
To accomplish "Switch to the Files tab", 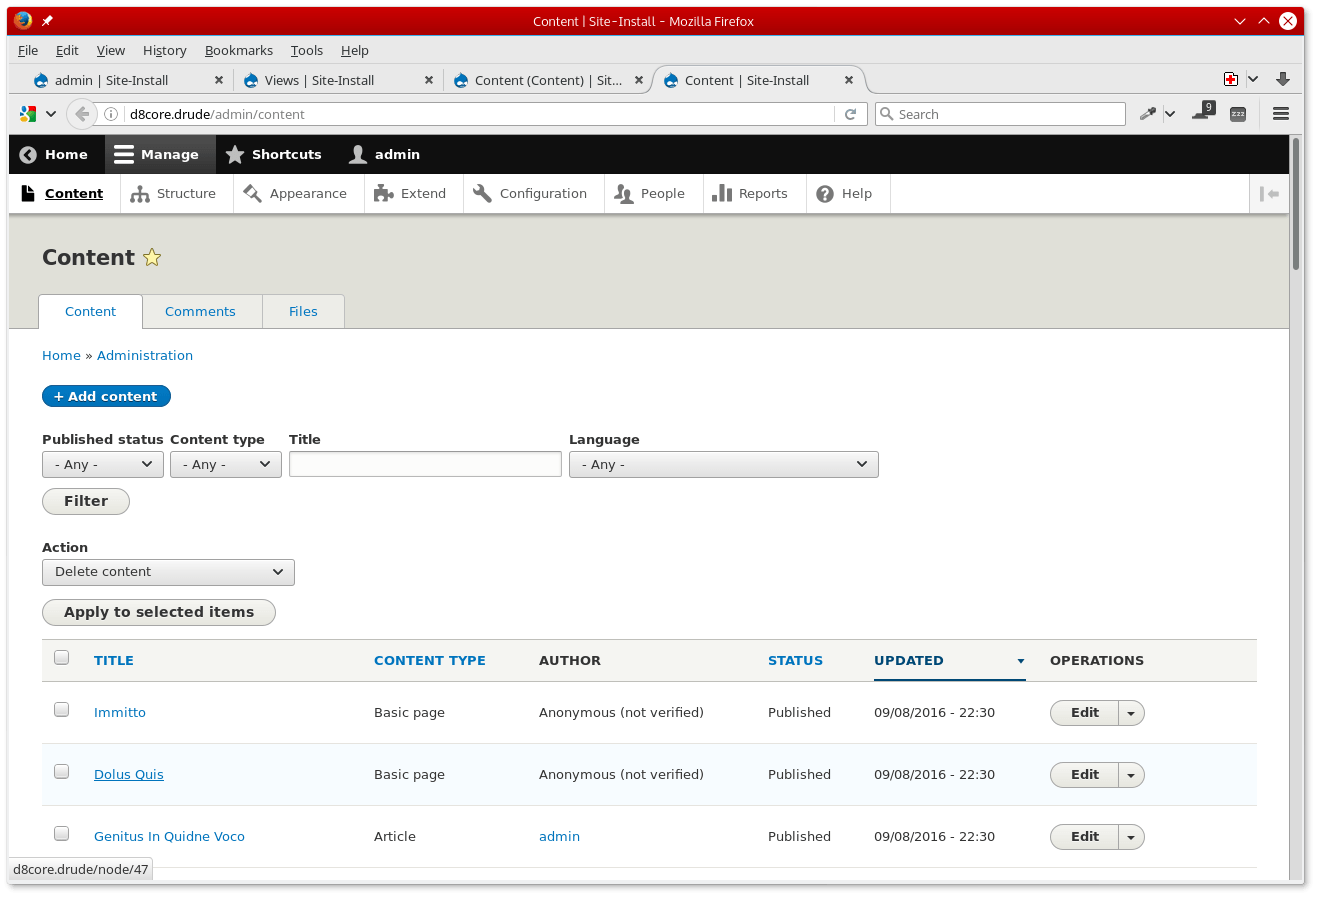I will [x=303, y=312].
